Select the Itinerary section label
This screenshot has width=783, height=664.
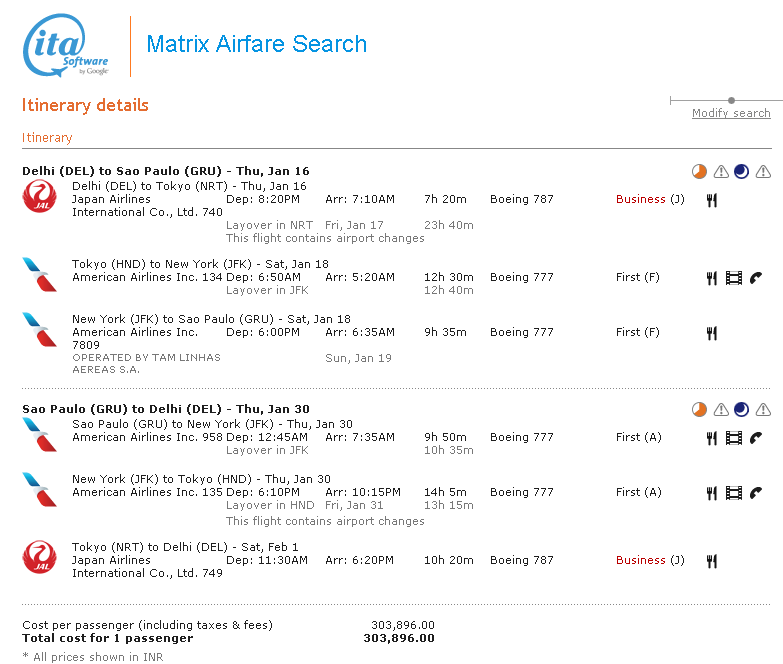coord(47,138)
